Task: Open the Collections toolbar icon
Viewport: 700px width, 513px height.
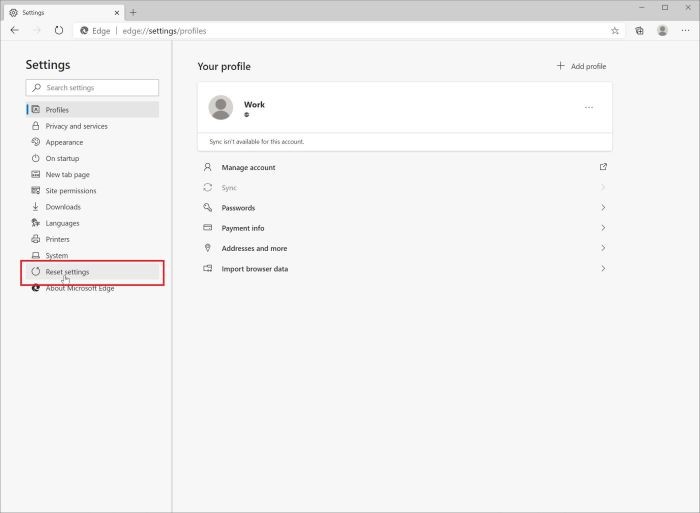Action: click(x=639, y=30)
